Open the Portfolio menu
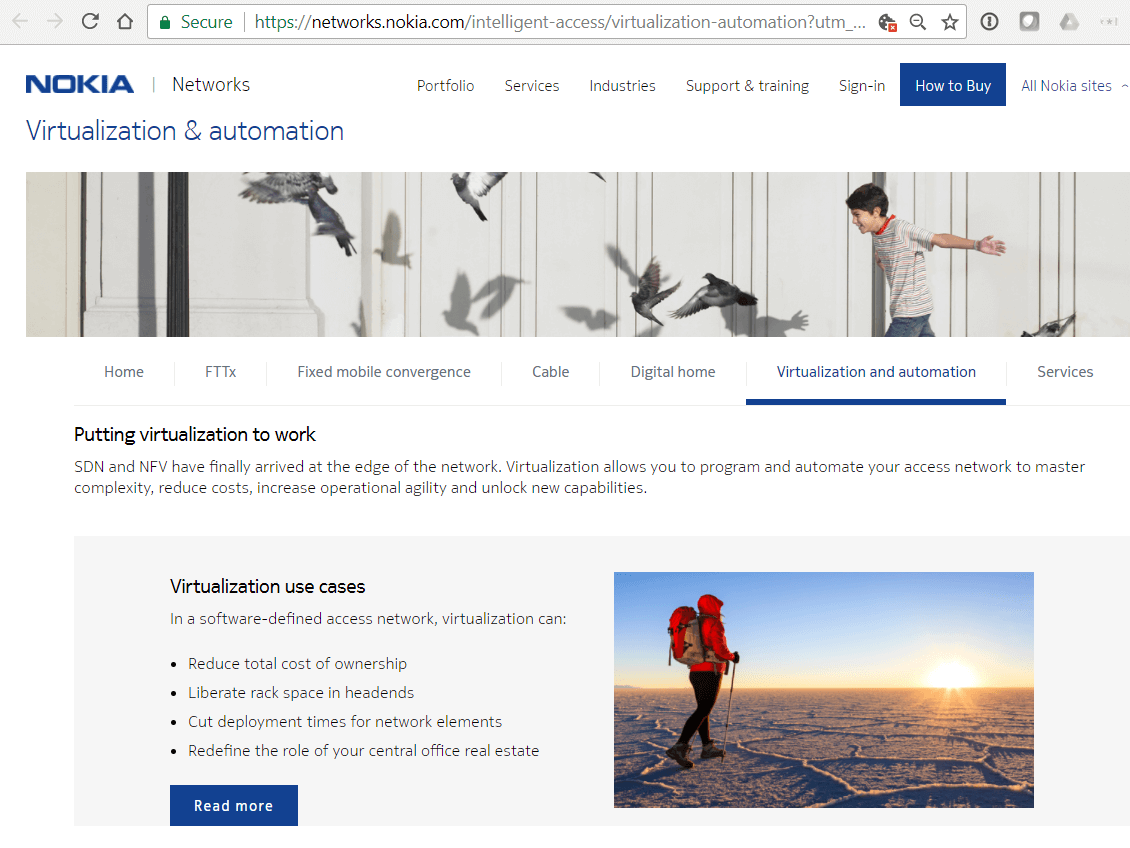Viewport: 1130px width, 848px height. pos(445,86)
